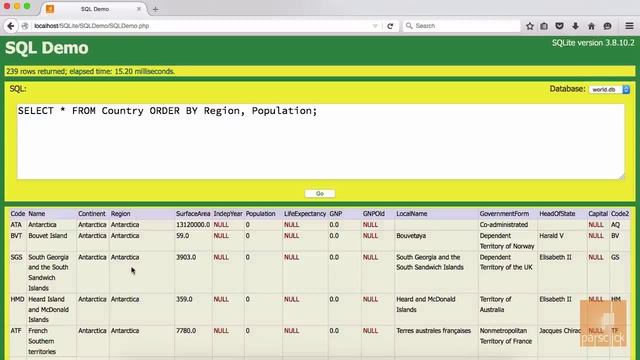Open the bookmarks list icon
Screen dimensions: 640x360
[x=544, y=26]
